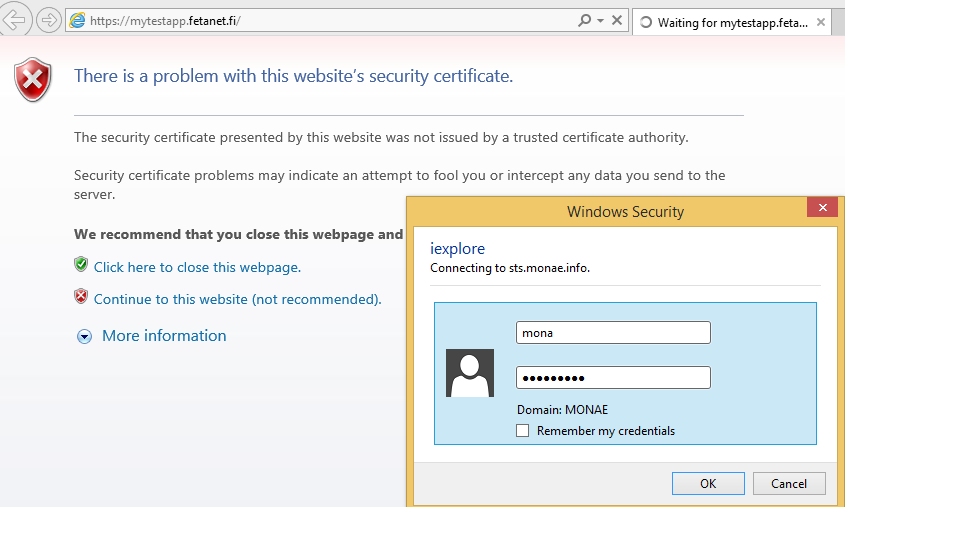Click the large red shield warning icon
960x540 pixels.
tap(33, 79)
